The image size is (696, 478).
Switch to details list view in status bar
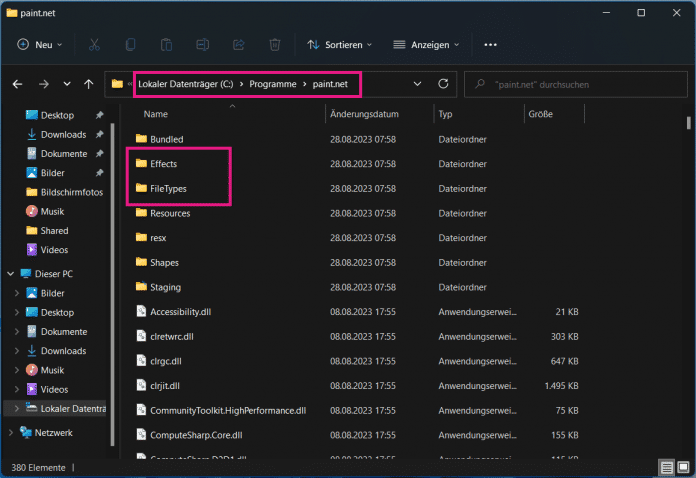667,467
